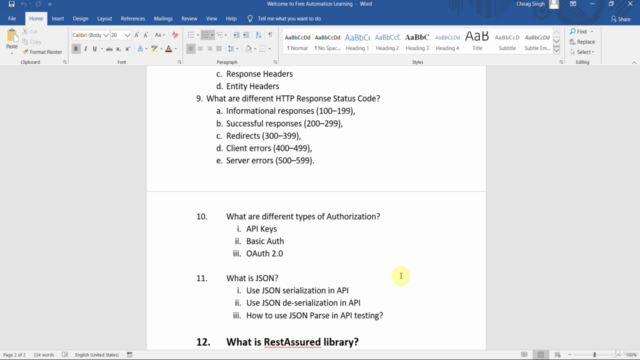Apply the Subtitle style
The width and height of the screenshot is (640, 360).
(x=507, y=42)
